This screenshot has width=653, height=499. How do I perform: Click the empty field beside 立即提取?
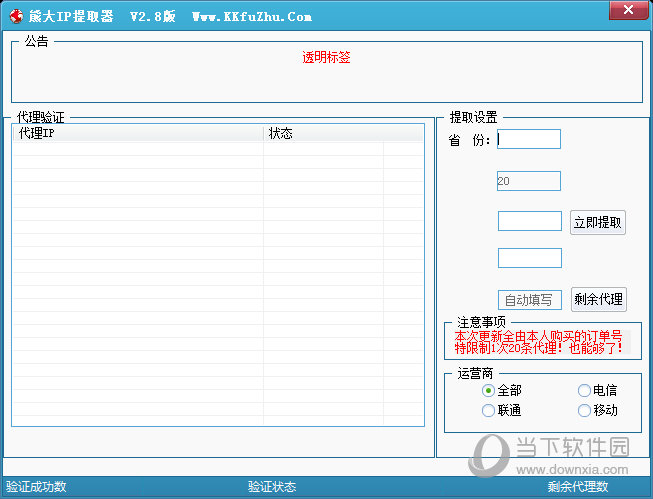click(530, 221)
